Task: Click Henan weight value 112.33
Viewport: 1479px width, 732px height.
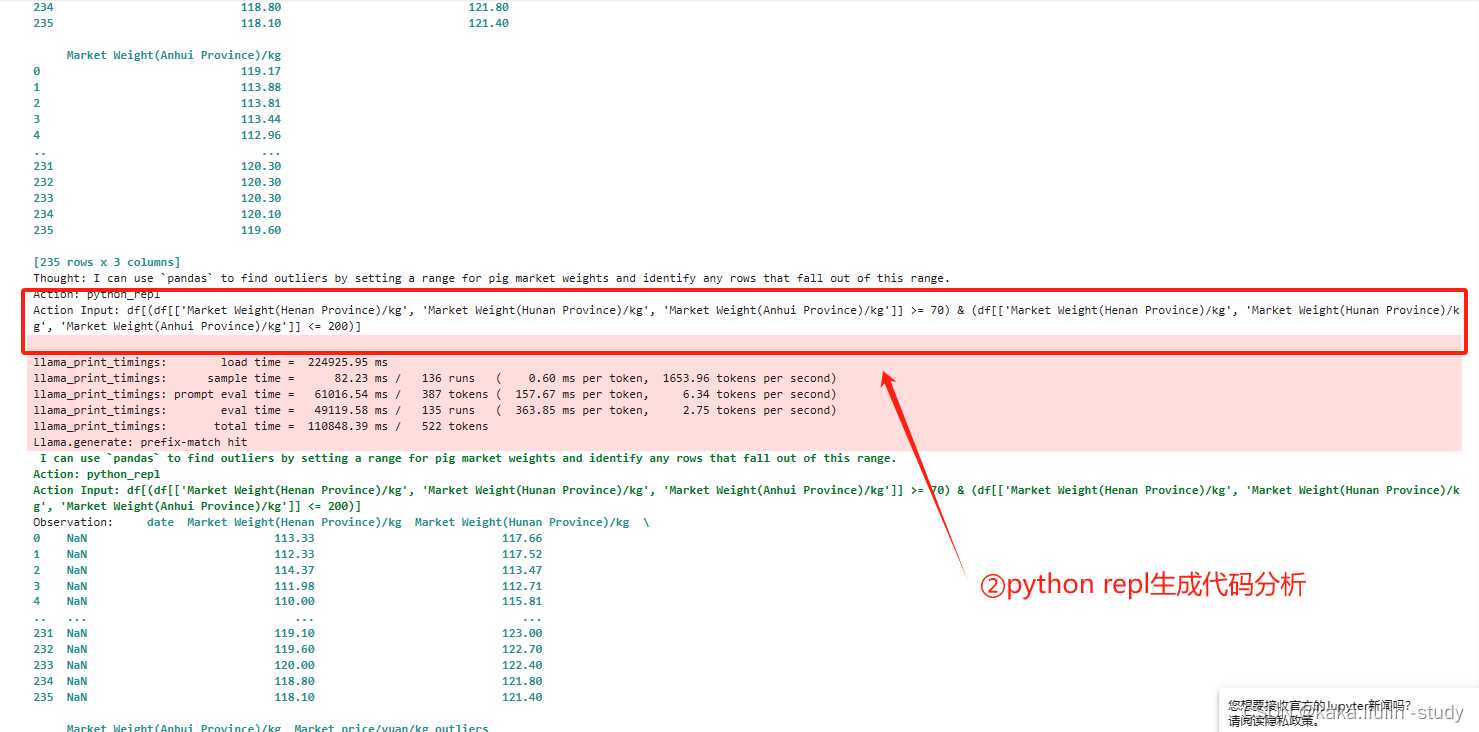Action: (294, 554)
